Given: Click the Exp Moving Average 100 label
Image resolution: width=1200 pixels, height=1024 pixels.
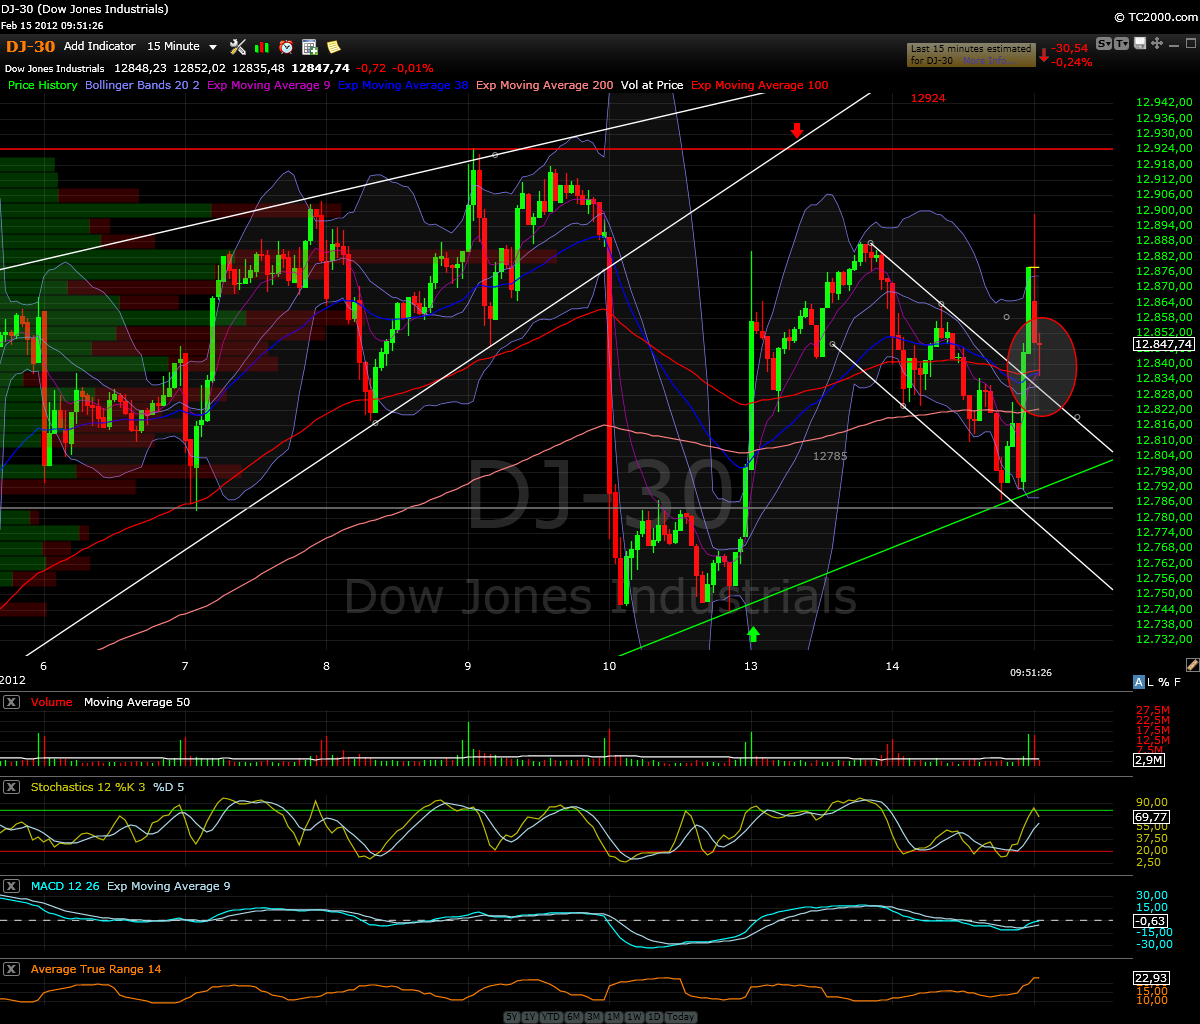Looking at the screenshot, I should pyautogui.click(x=760, y=85).
